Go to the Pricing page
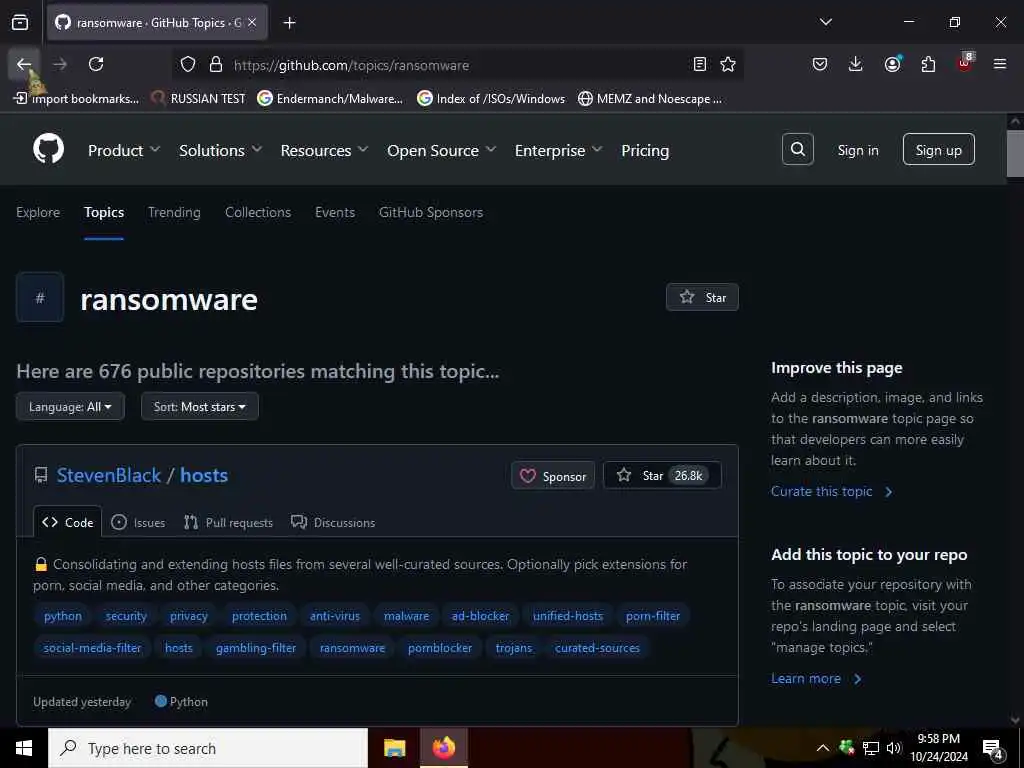 click(645, 150)
